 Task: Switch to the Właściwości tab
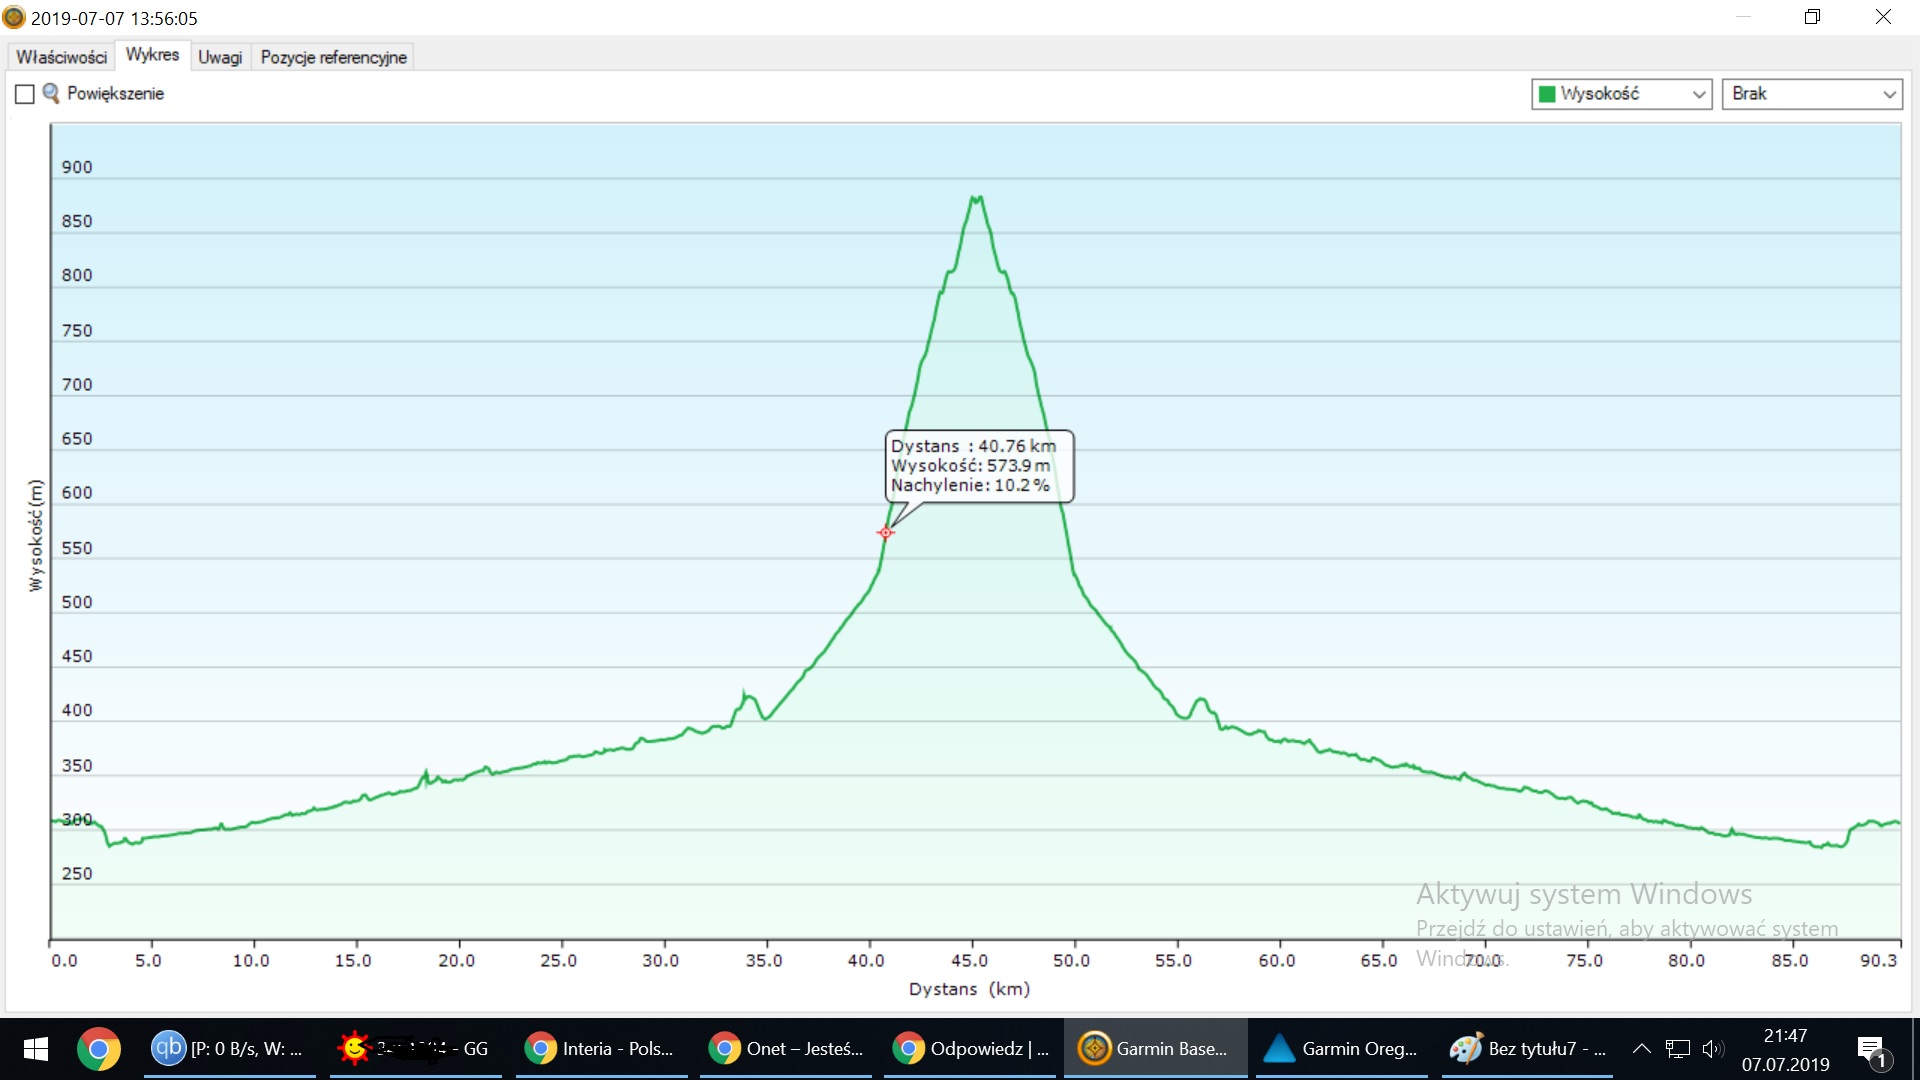[61, 57]
